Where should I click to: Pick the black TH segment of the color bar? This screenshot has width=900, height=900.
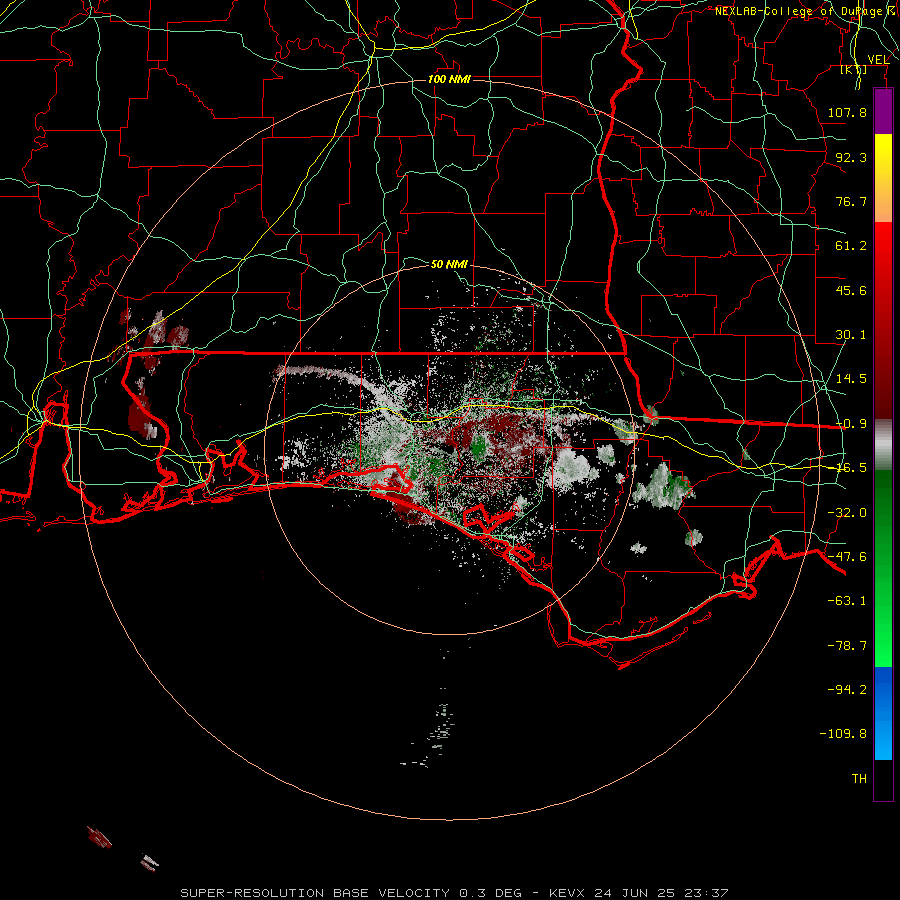coord(883,779)
